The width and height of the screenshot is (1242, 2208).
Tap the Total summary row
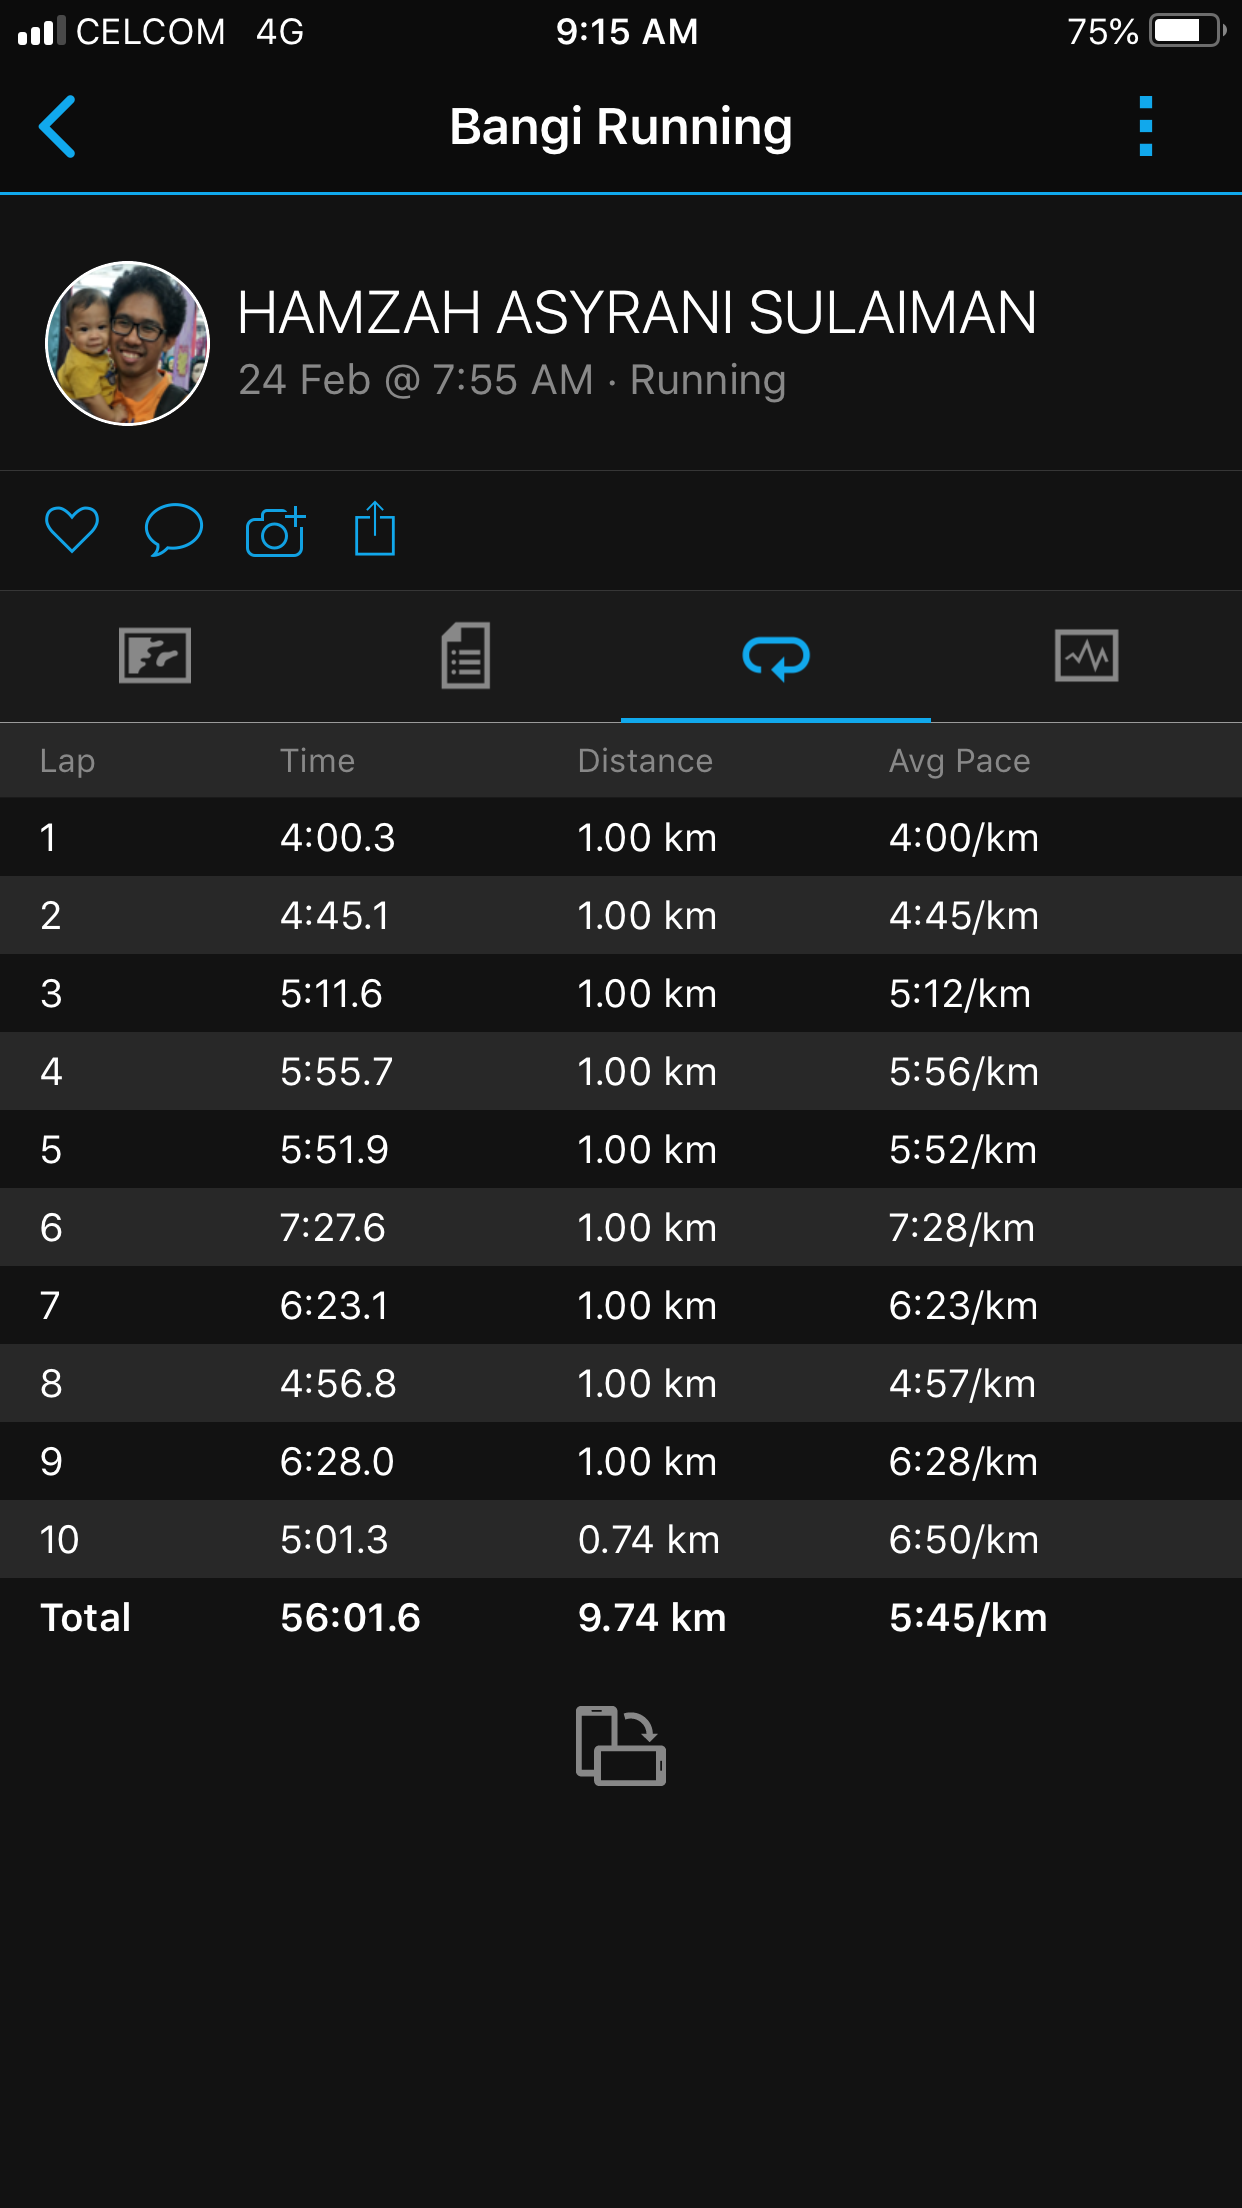pos(621,1617)
